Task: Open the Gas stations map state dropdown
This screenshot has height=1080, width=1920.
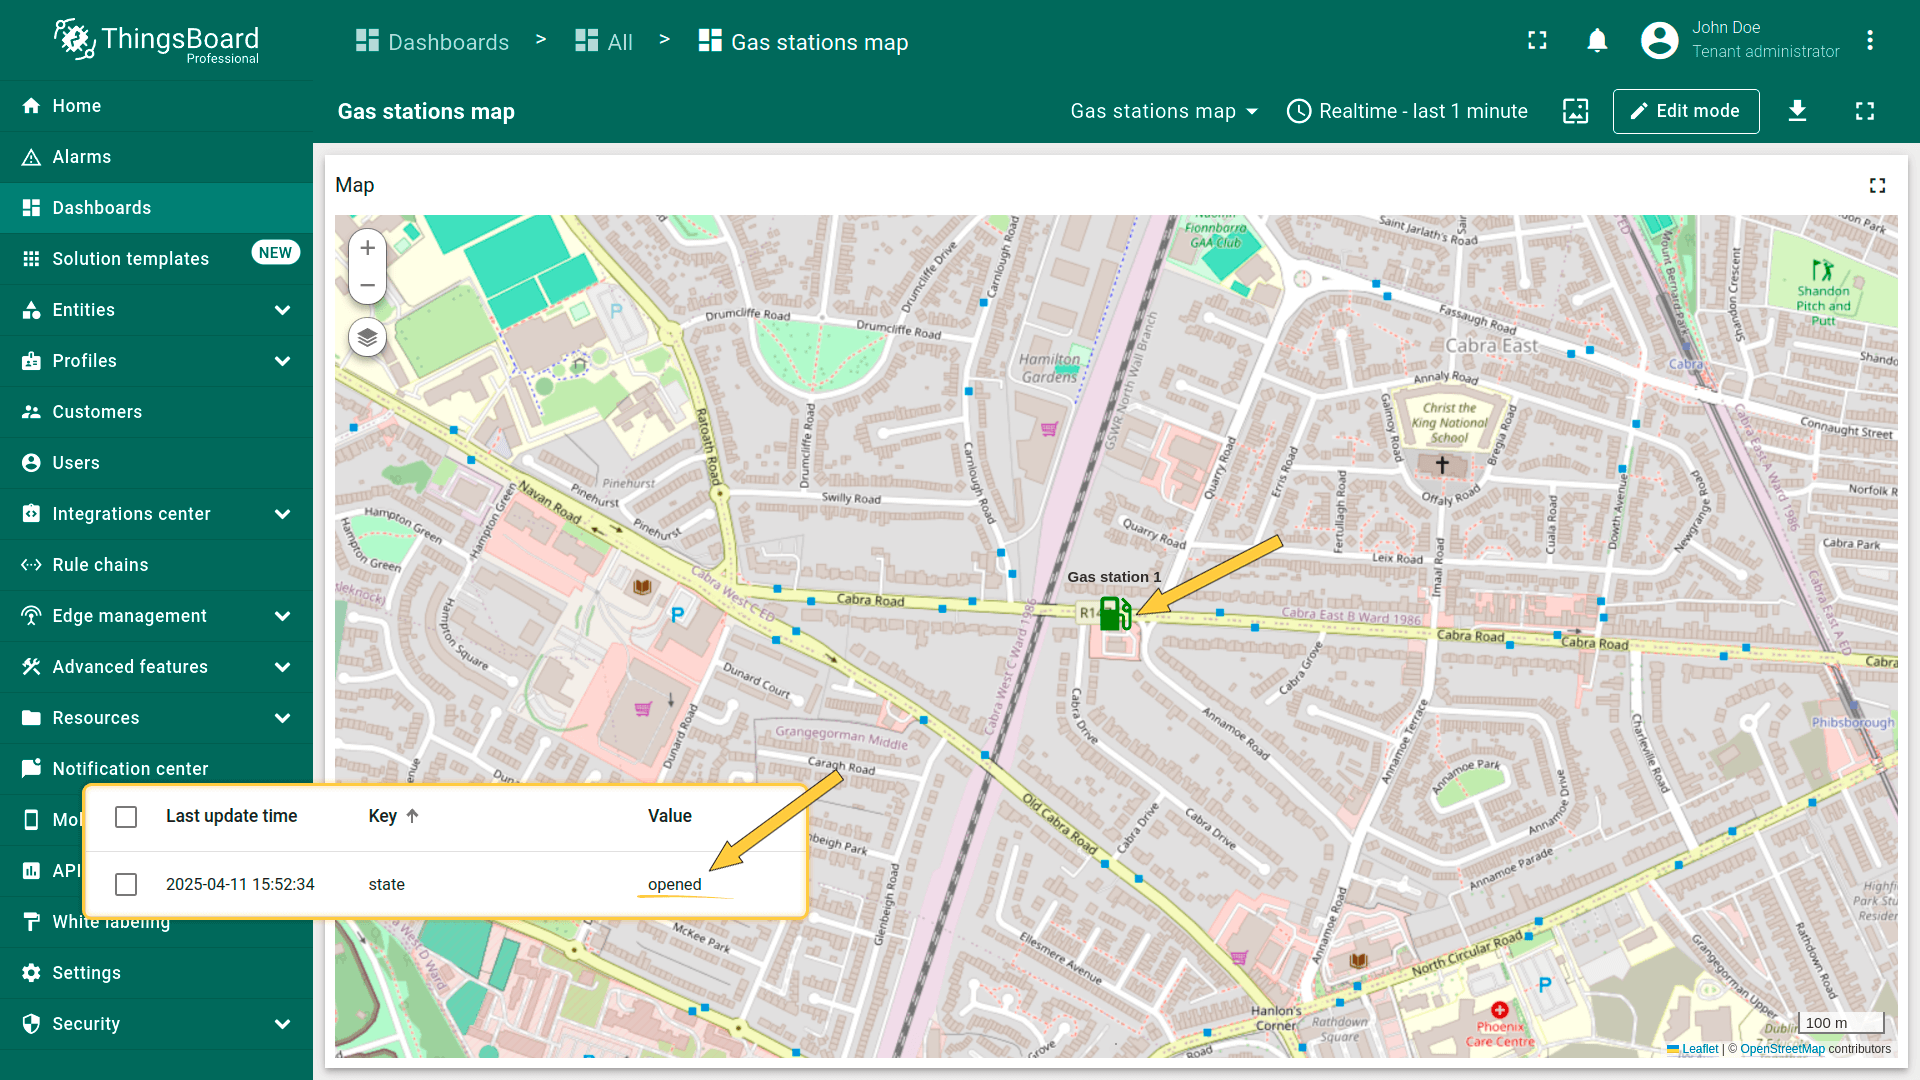Action: point(1164,111)
